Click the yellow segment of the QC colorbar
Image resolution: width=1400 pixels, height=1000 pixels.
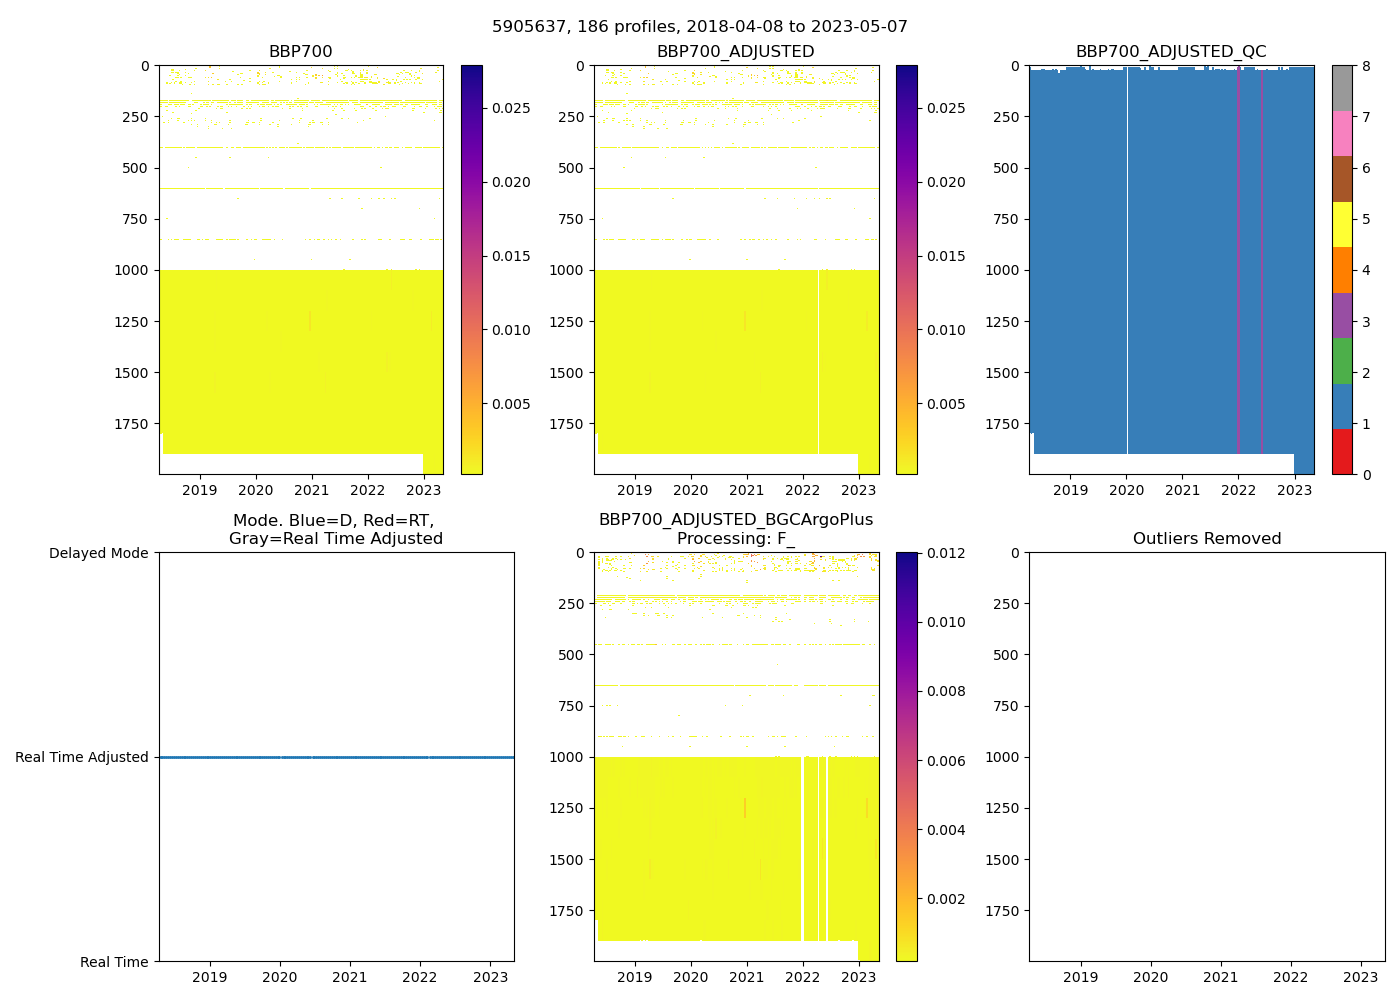(1342, 224)
